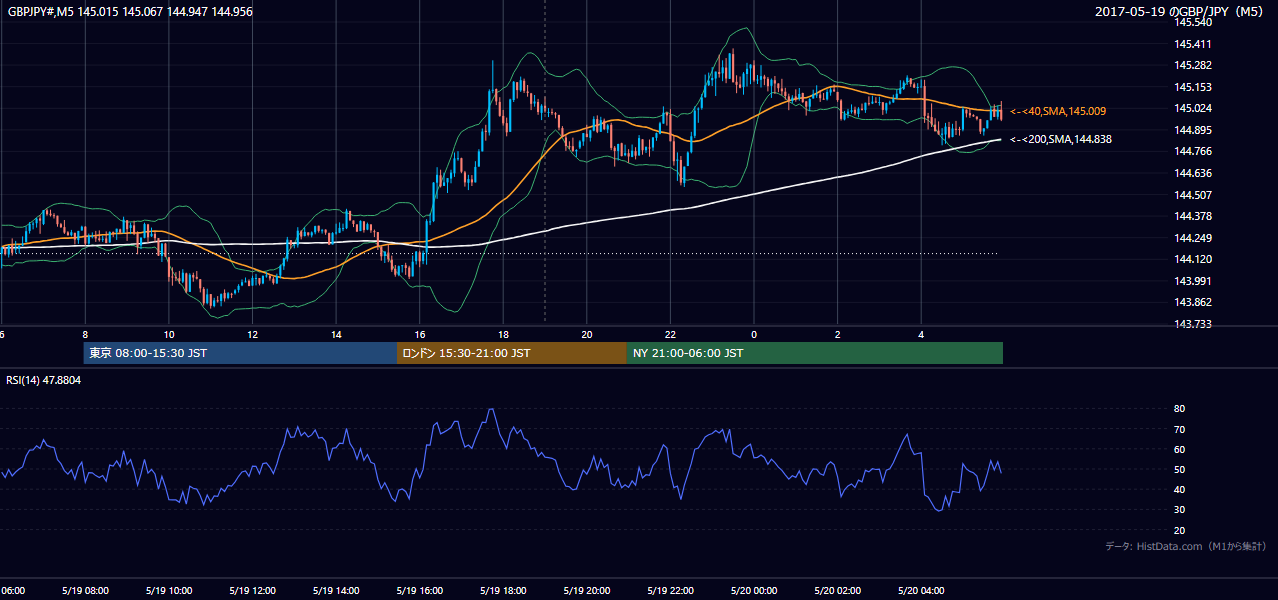Click the 5/19 14:00 bottom date label
The width and height of the screenshot is (1278, 600).
tap(336, 591)
